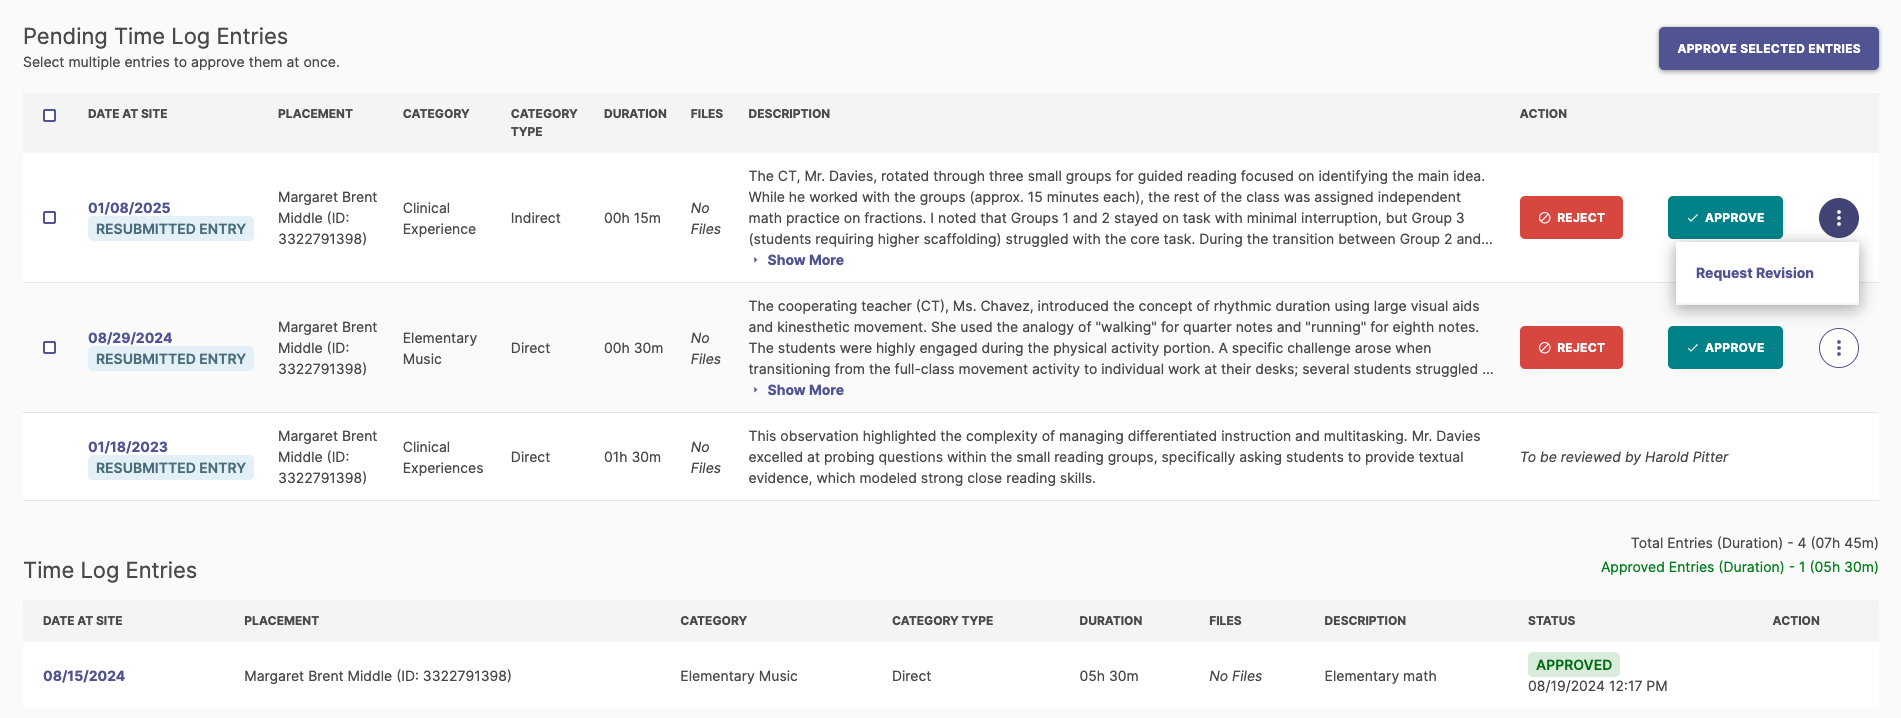Reject the 01/08/2025 time log entry

[x=1571, y=218]
